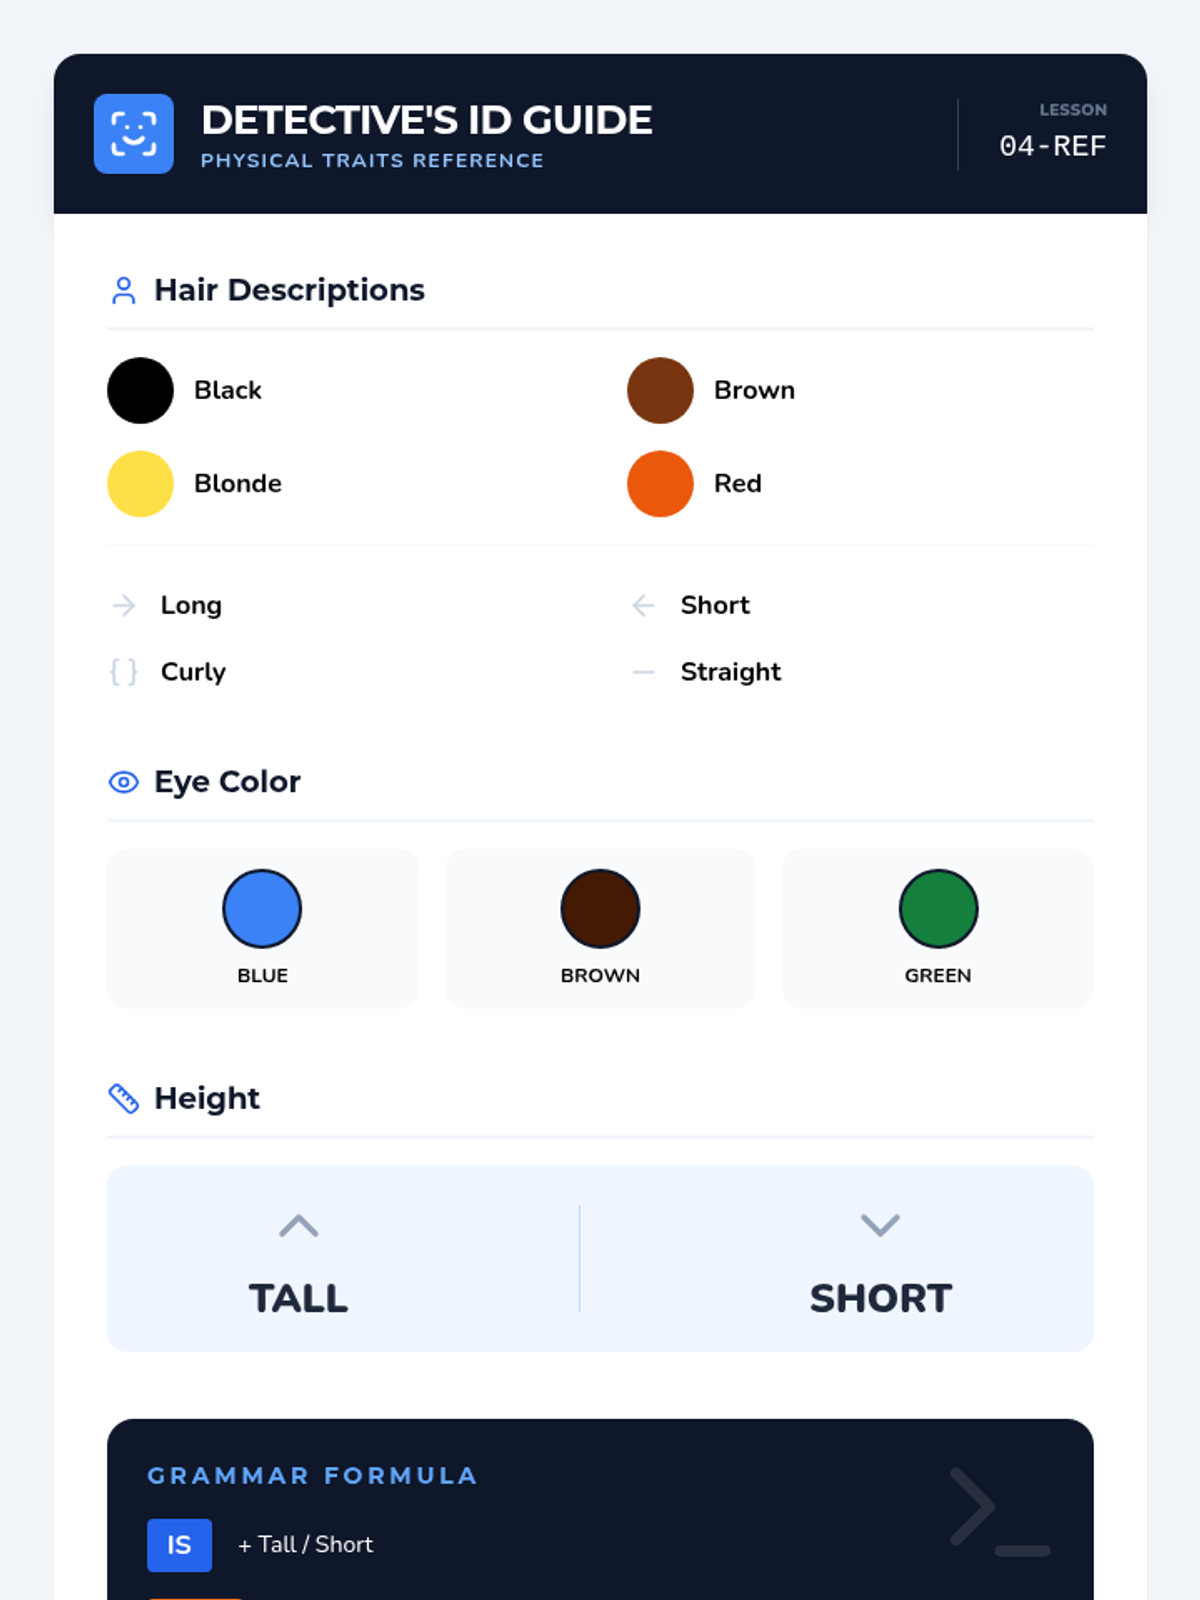The height and width of the screenshot is (1600, 1200).
Task: Choose the BROWN eye color card
Action: click(600, 929)
